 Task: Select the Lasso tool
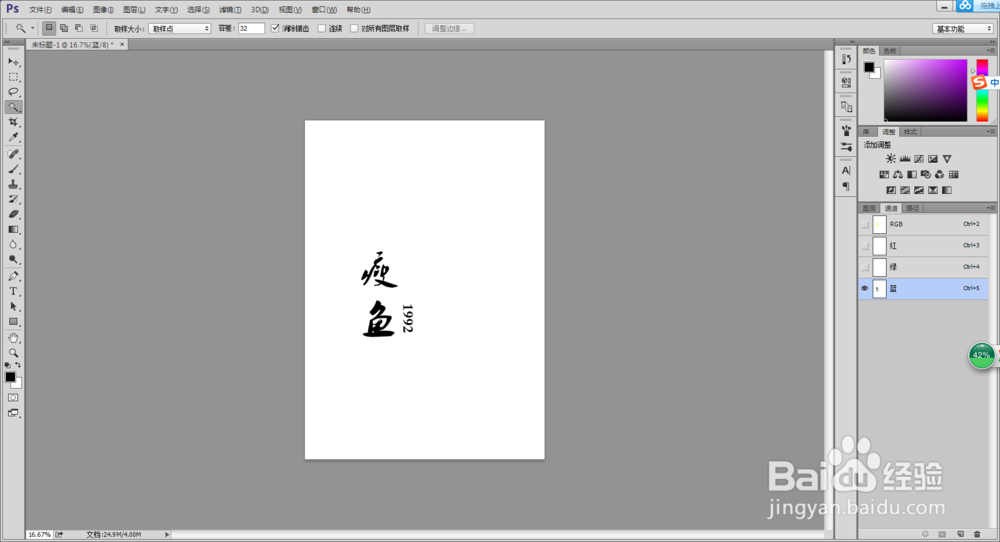13,92
